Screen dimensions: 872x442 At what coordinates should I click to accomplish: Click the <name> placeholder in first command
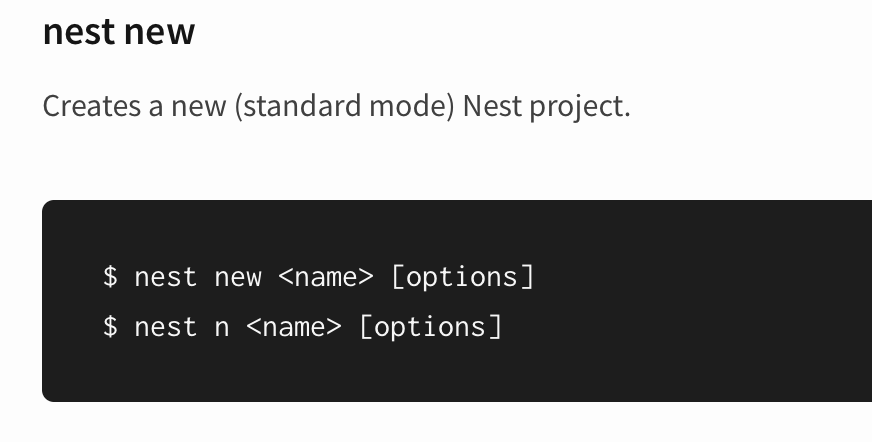click(326, 277)
